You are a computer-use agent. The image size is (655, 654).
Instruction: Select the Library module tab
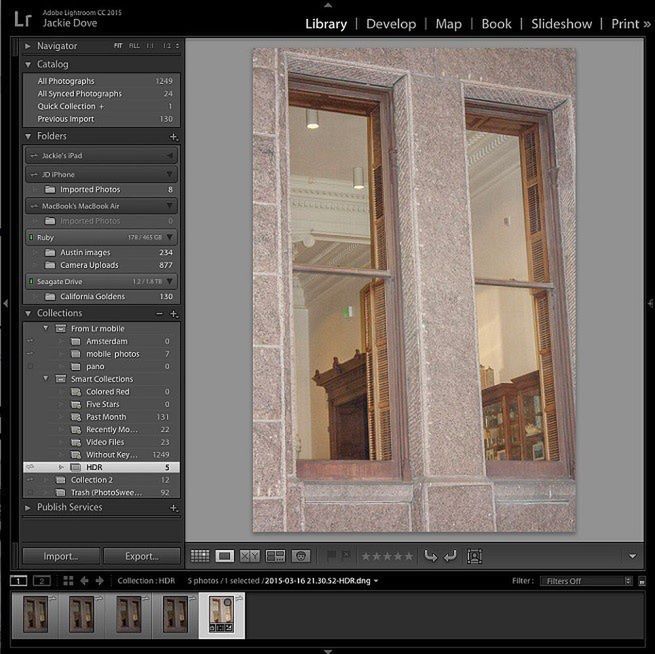tap(326, 24)
